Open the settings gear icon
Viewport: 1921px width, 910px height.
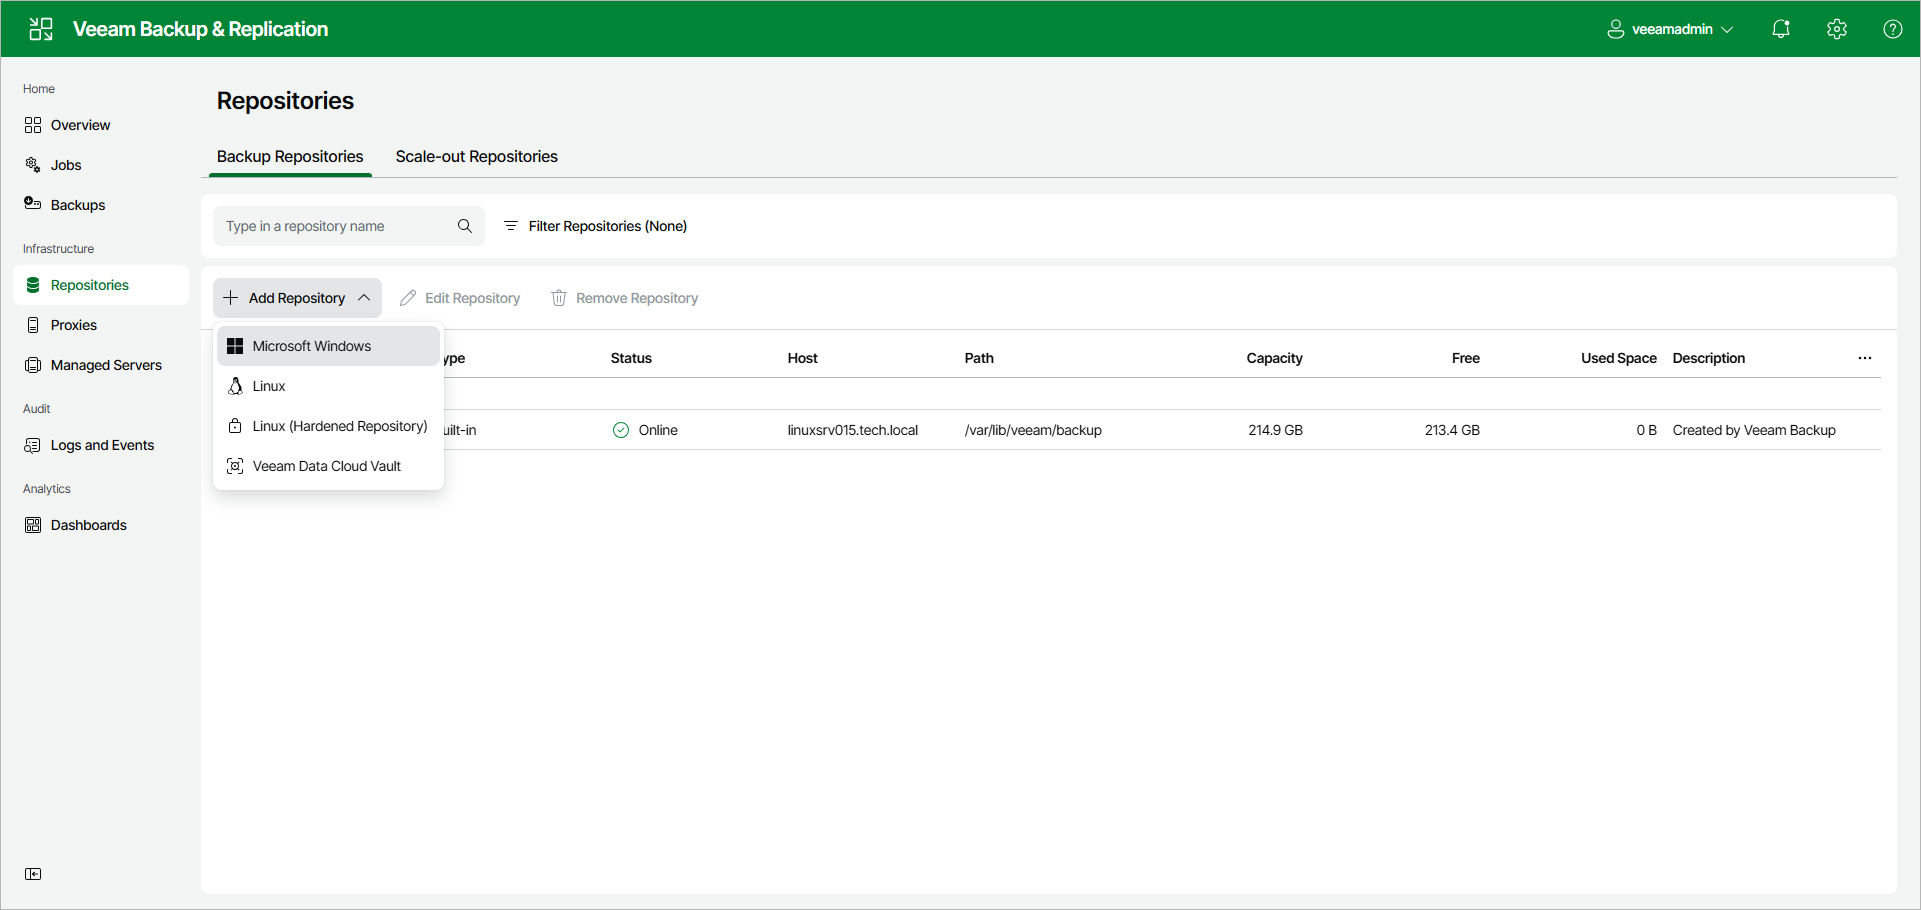1837,29
